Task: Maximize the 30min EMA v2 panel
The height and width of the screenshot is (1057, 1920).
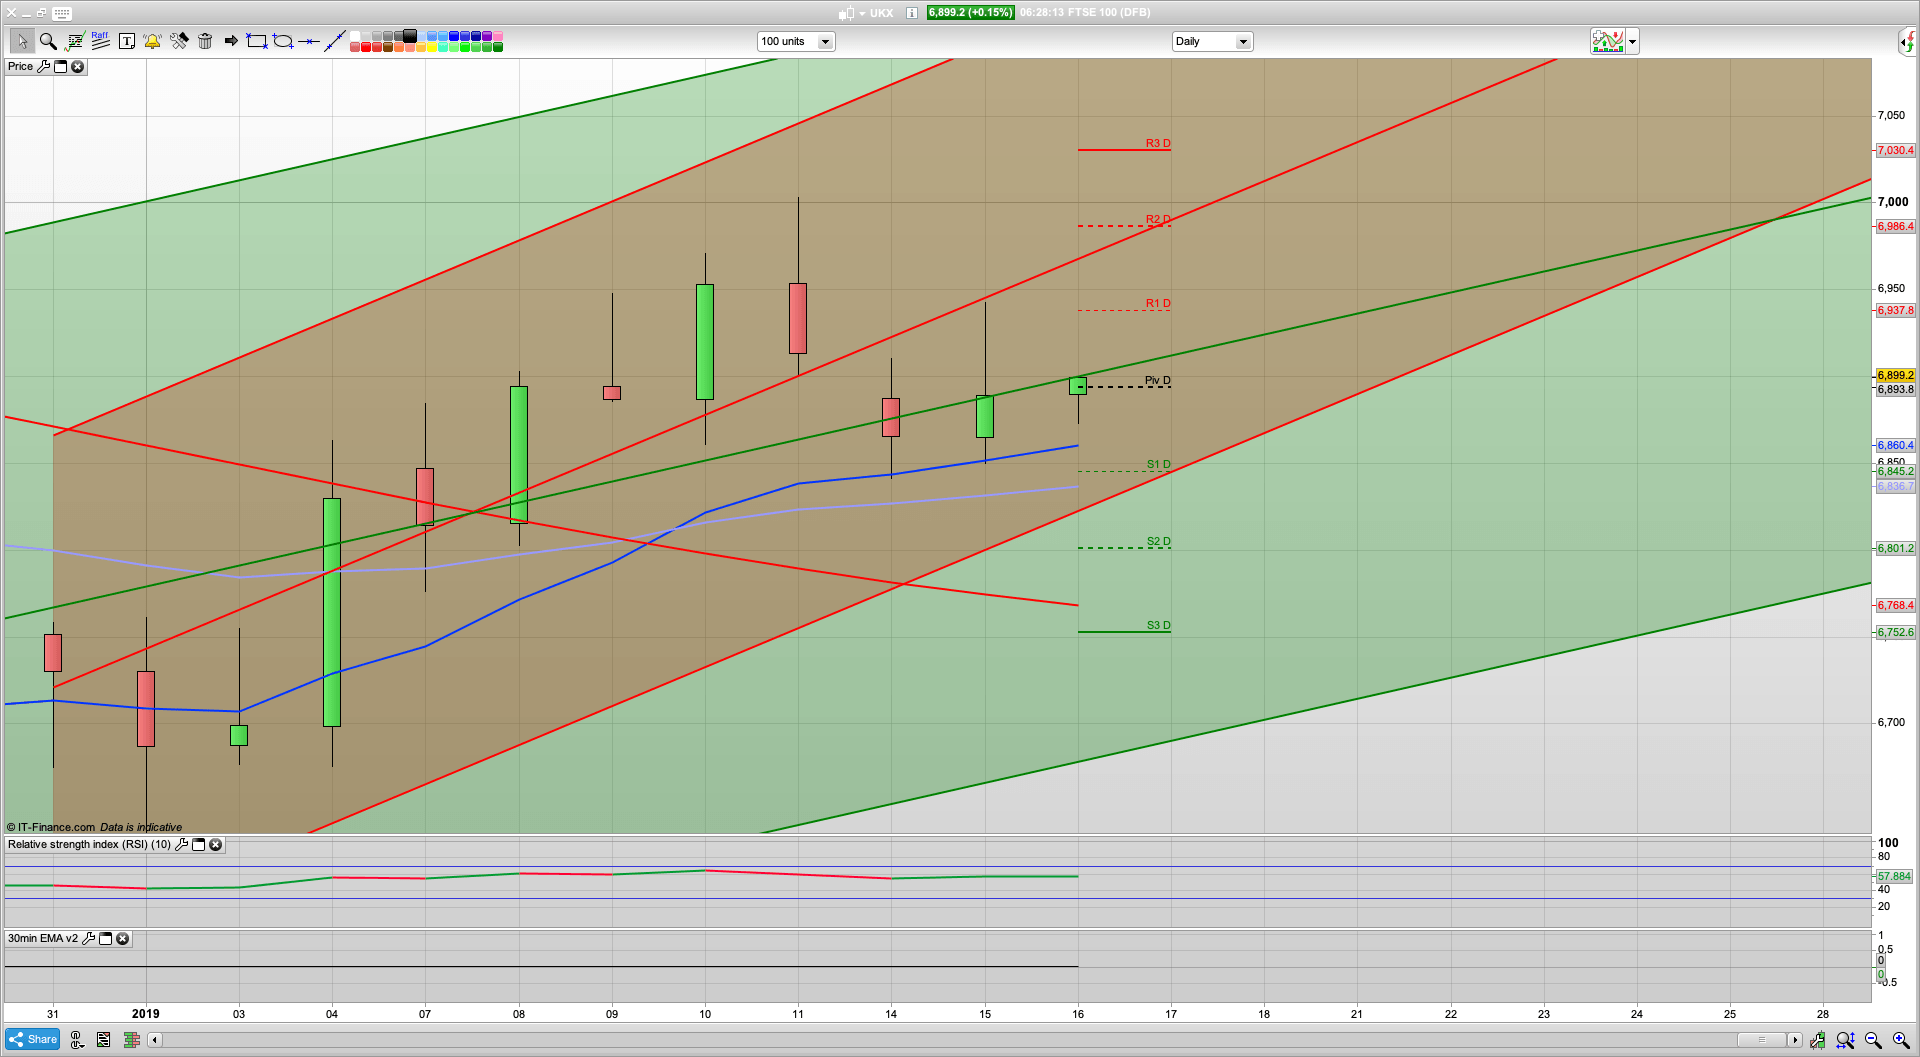Action: 105,938
